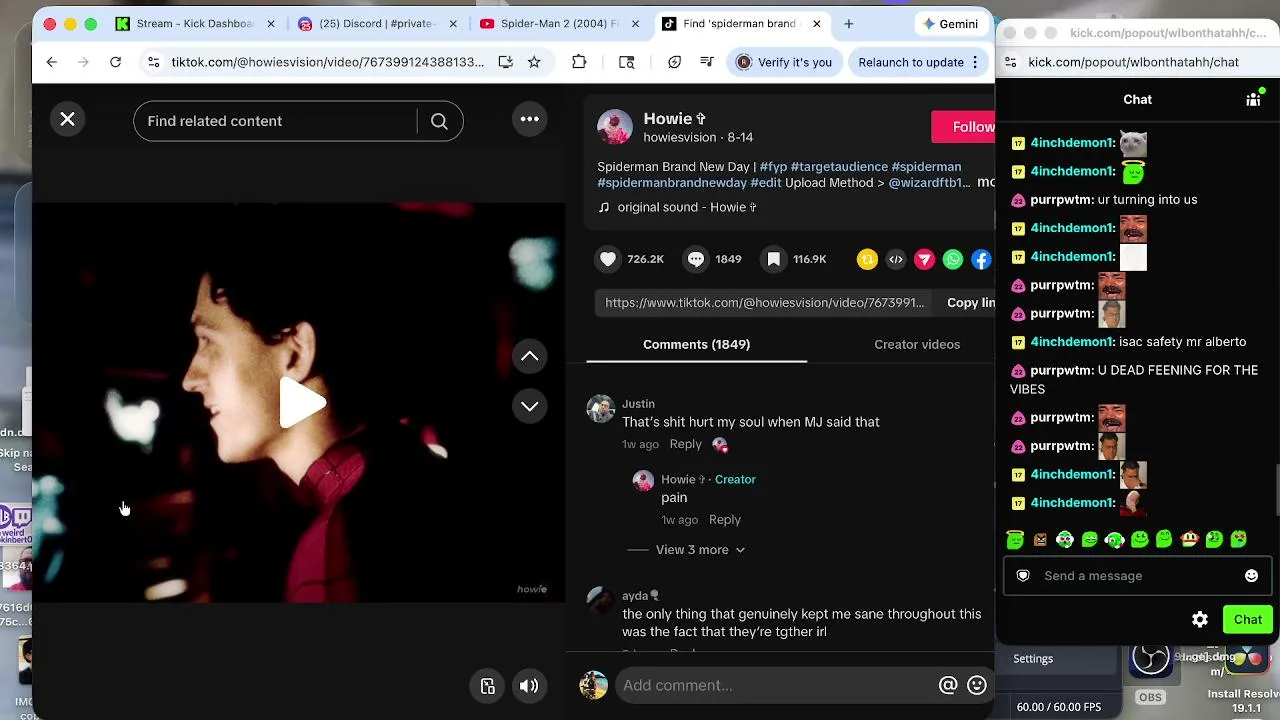Viewport: 1280px width, 720px height.
Task: Click the Add comment text field
Action: pos(775,685)
